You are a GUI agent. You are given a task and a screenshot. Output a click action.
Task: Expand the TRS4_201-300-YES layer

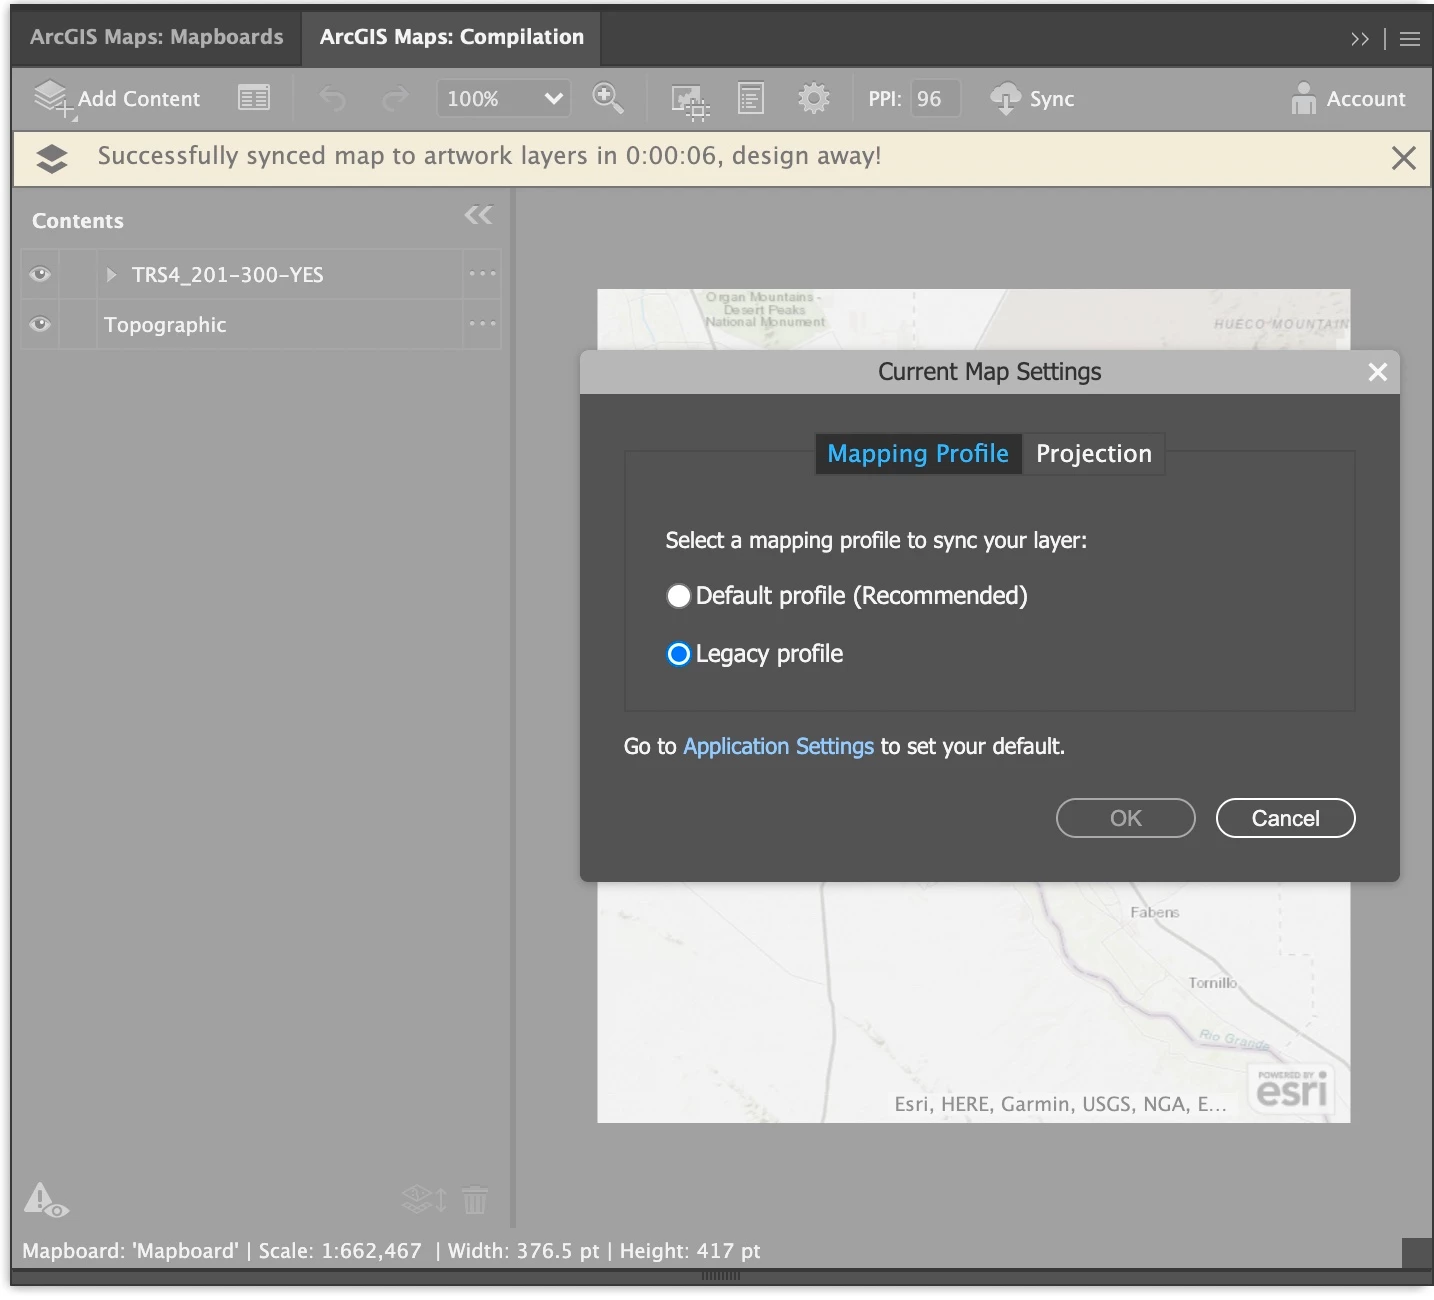point(111,274)
